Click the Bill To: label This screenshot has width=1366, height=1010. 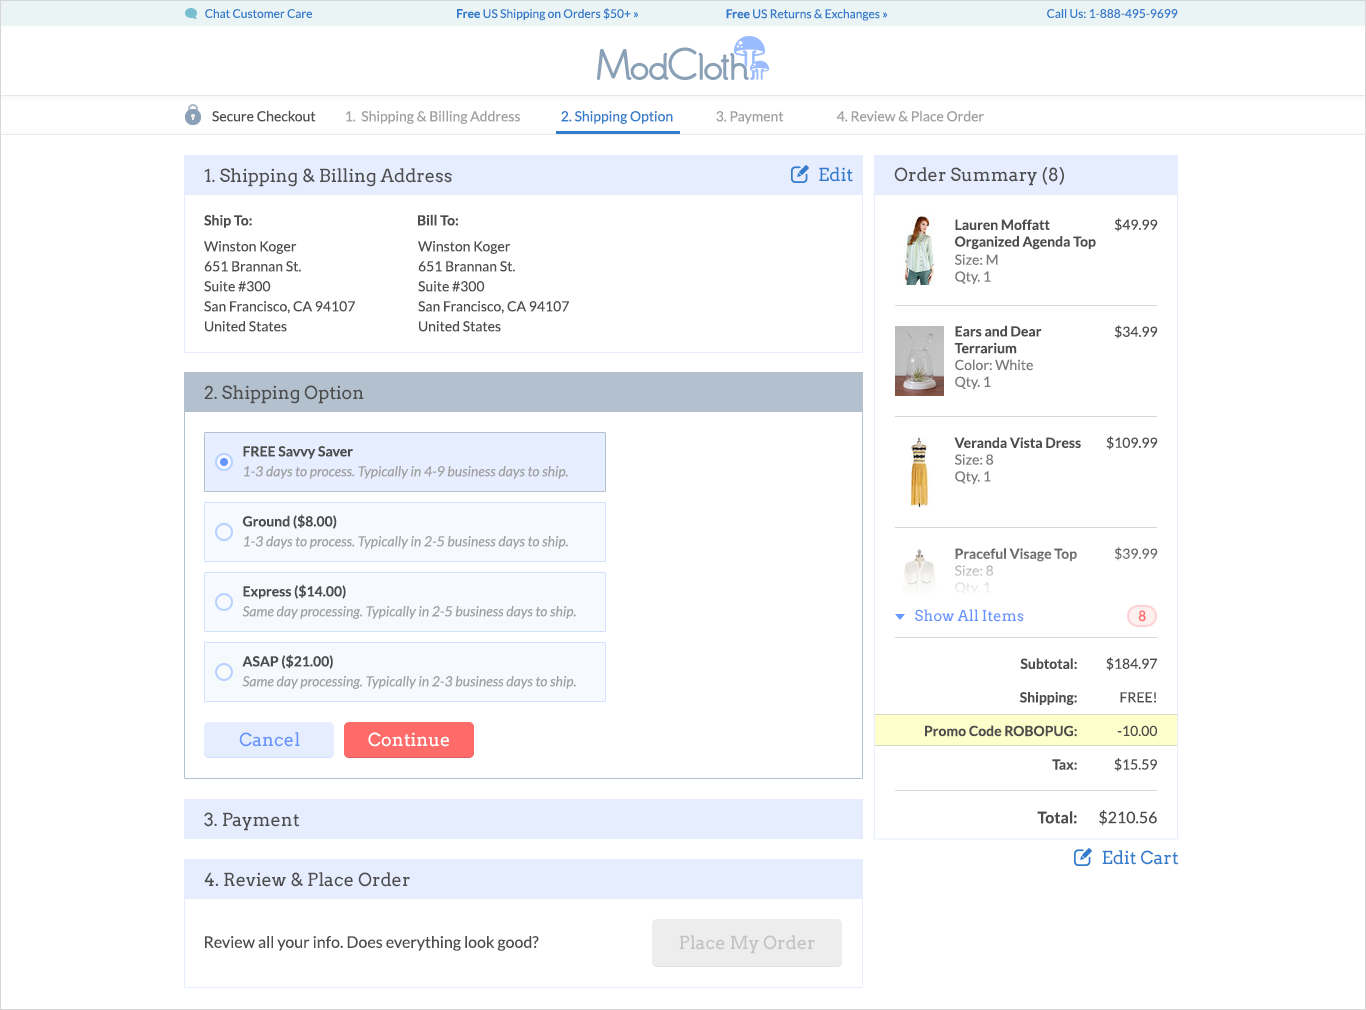438,221
